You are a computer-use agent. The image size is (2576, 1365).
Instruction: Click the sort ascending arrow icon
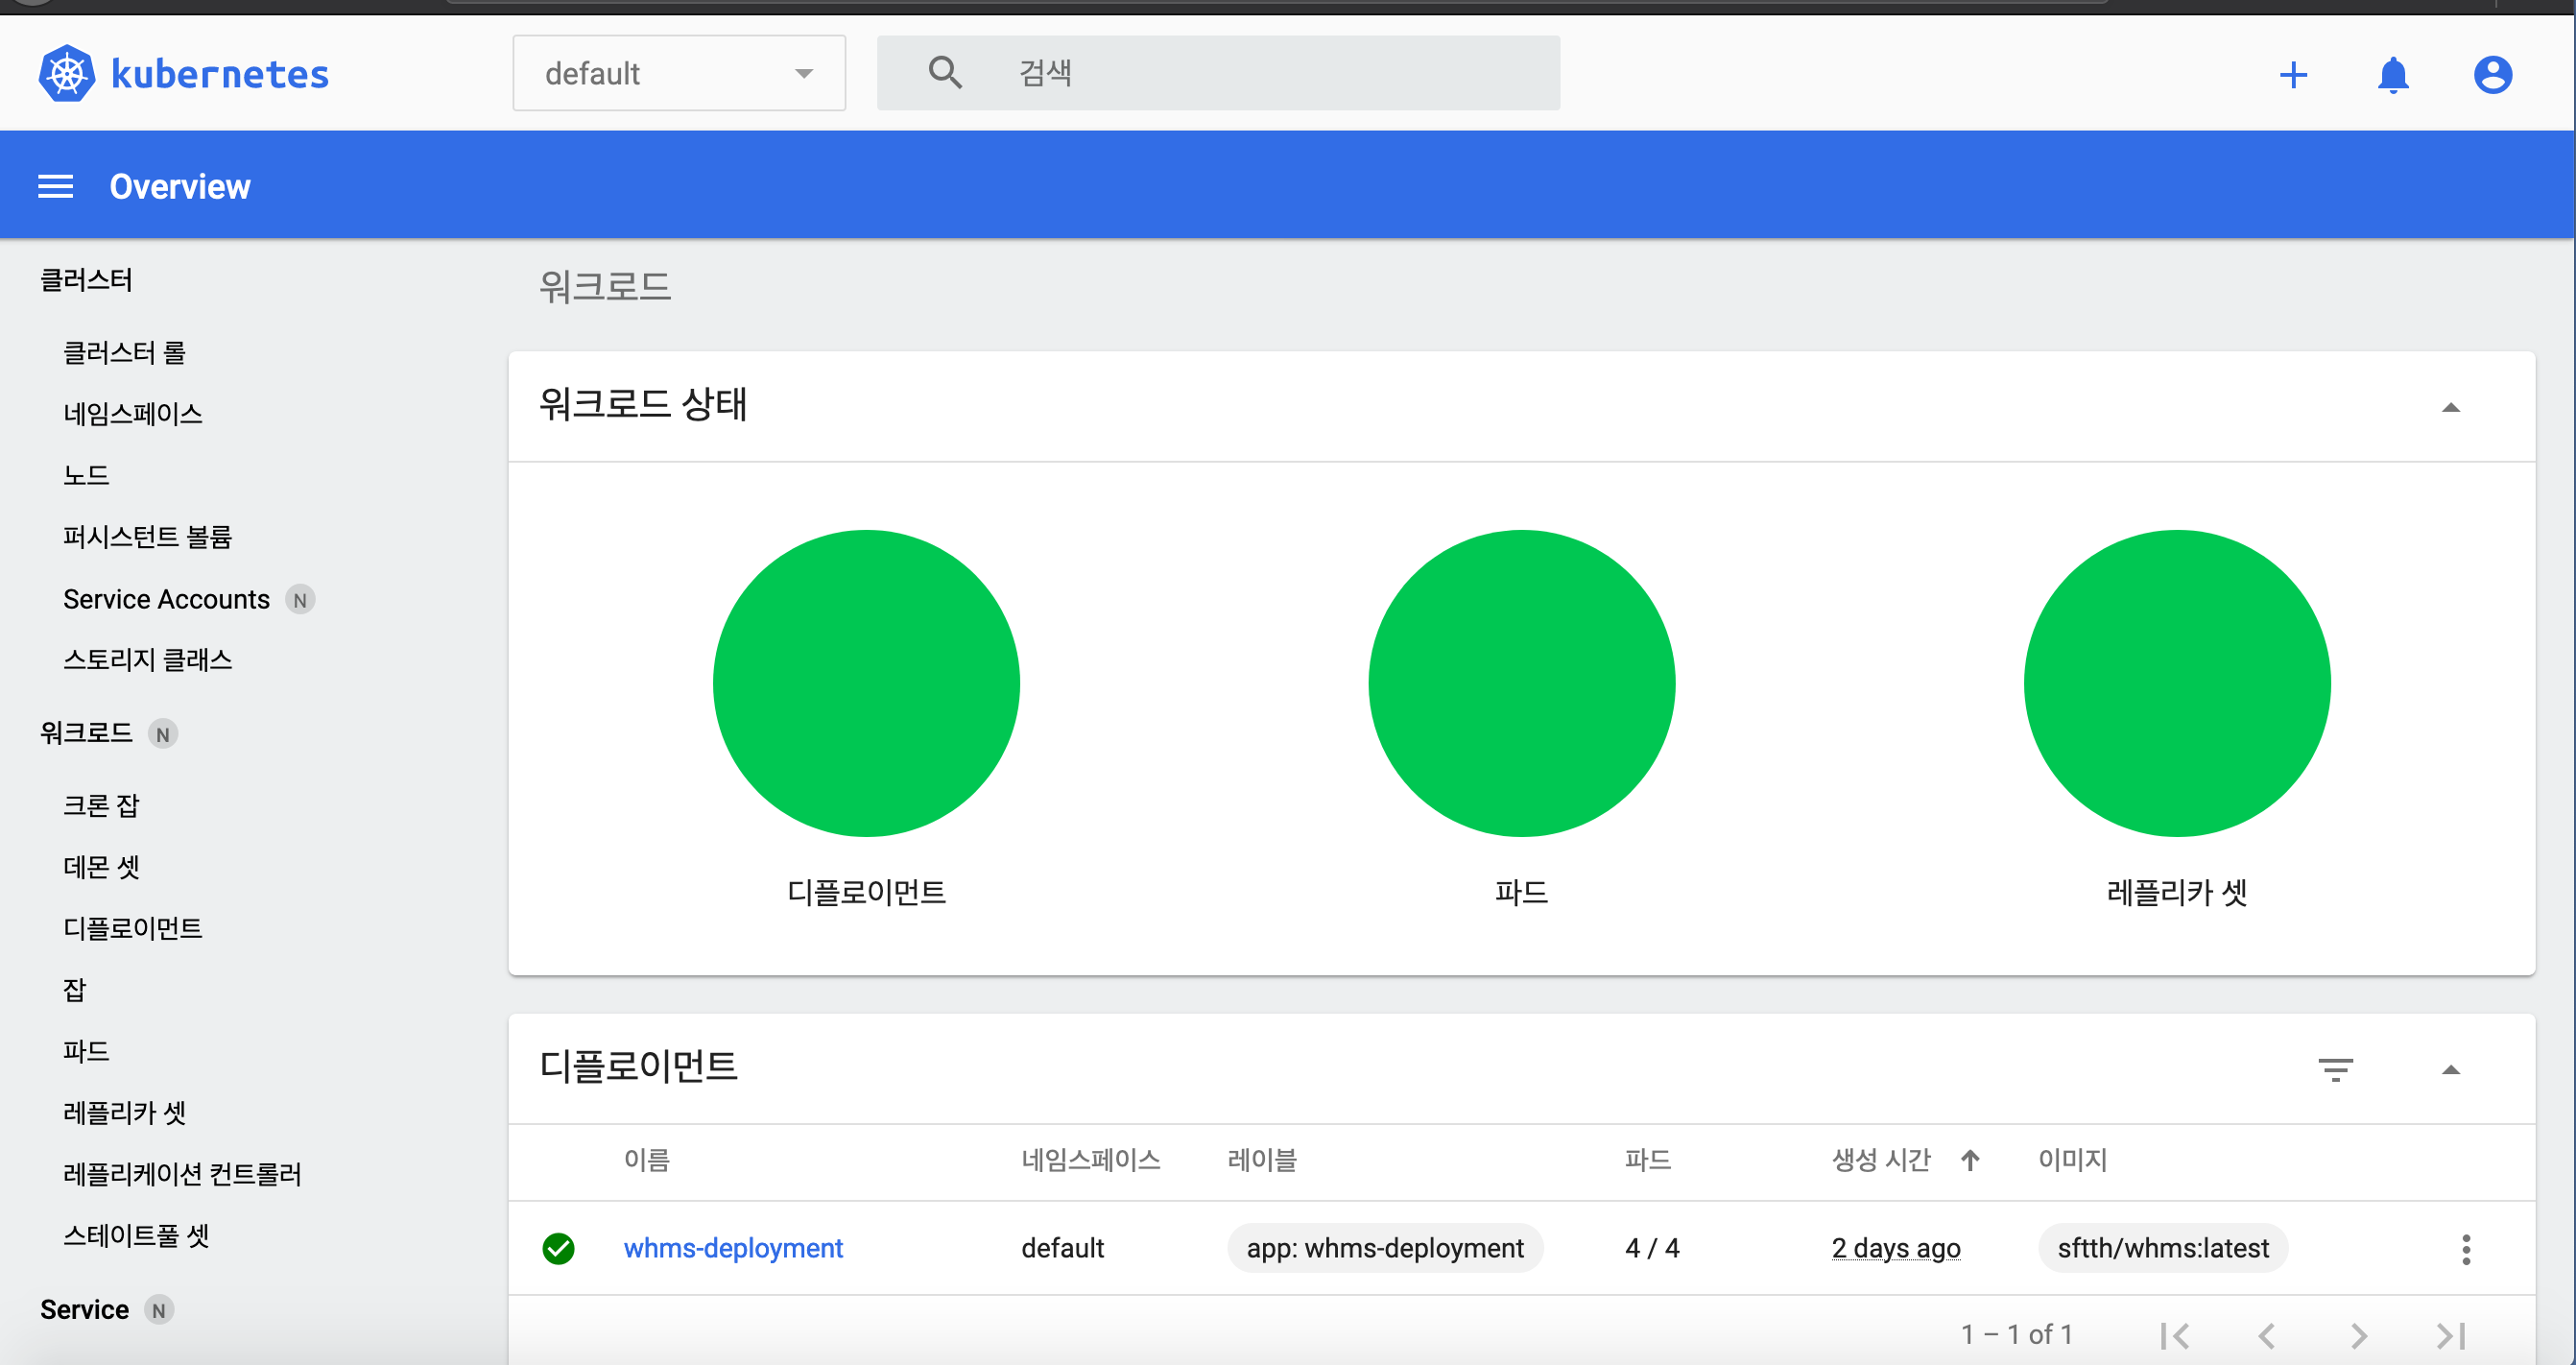(1969, 1160)
